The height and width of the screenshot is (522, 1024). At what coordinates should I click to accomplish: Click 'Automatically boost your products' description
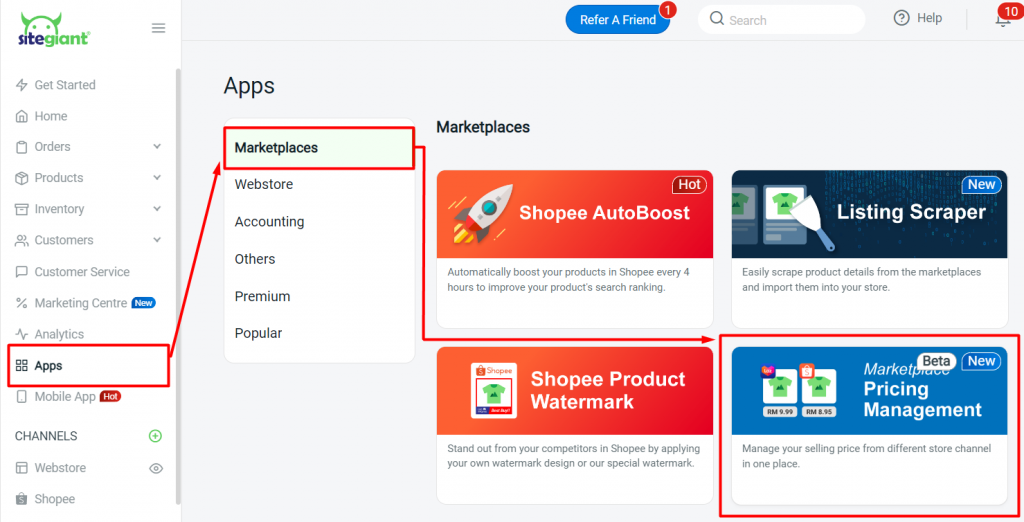click(x=568, y=280)
